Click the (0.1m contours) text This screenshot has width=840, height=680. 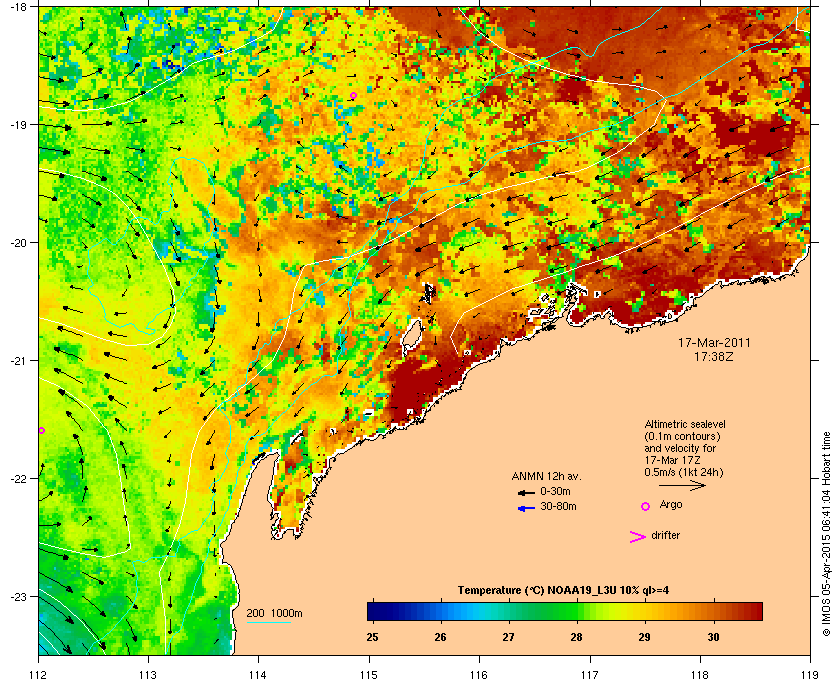point(682,436)
